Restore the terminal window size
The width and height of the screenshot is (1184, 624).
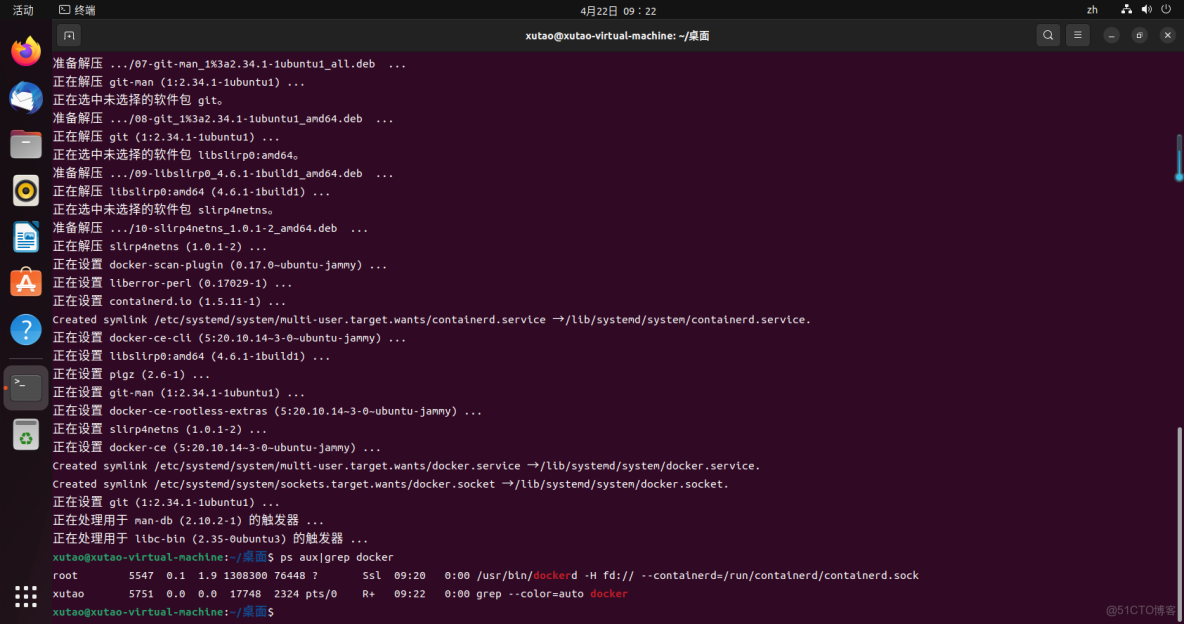coord(1139,36)
